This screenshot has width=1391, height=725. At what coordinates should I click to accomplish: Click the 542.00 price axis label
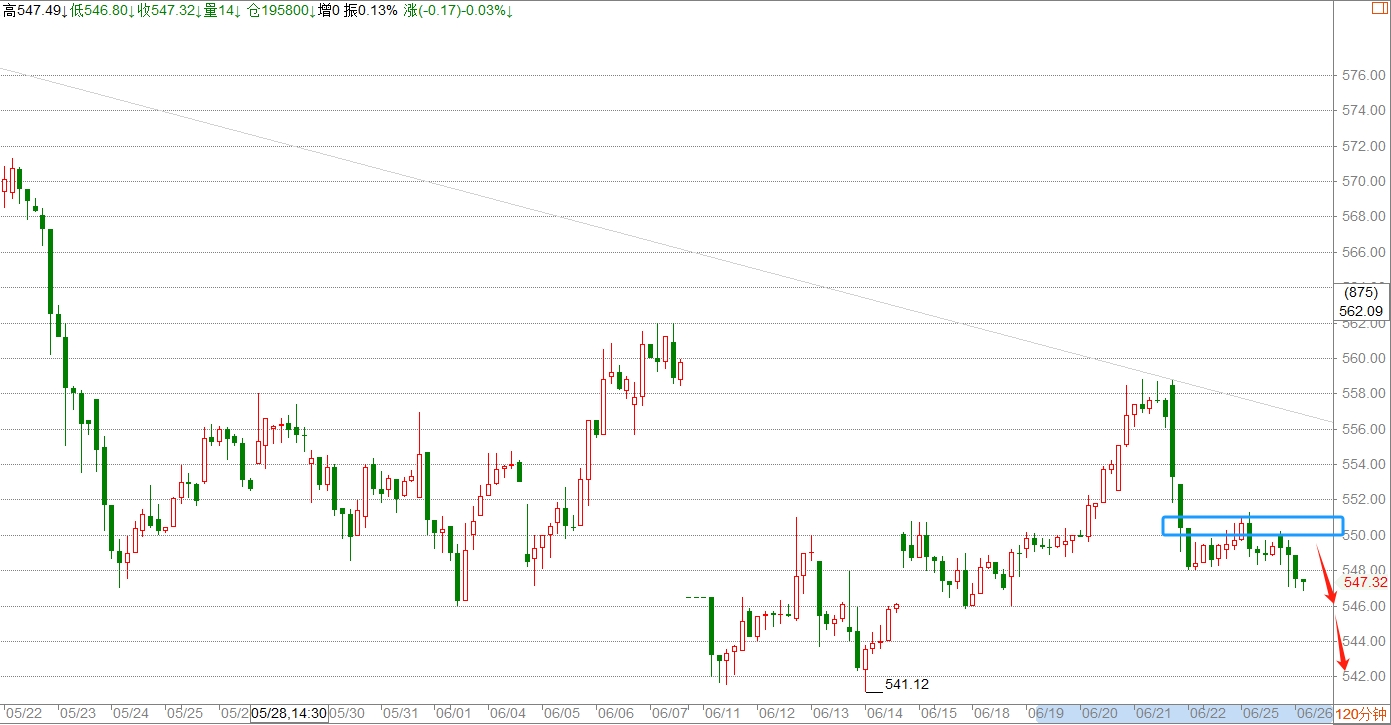coord(1365,676)
